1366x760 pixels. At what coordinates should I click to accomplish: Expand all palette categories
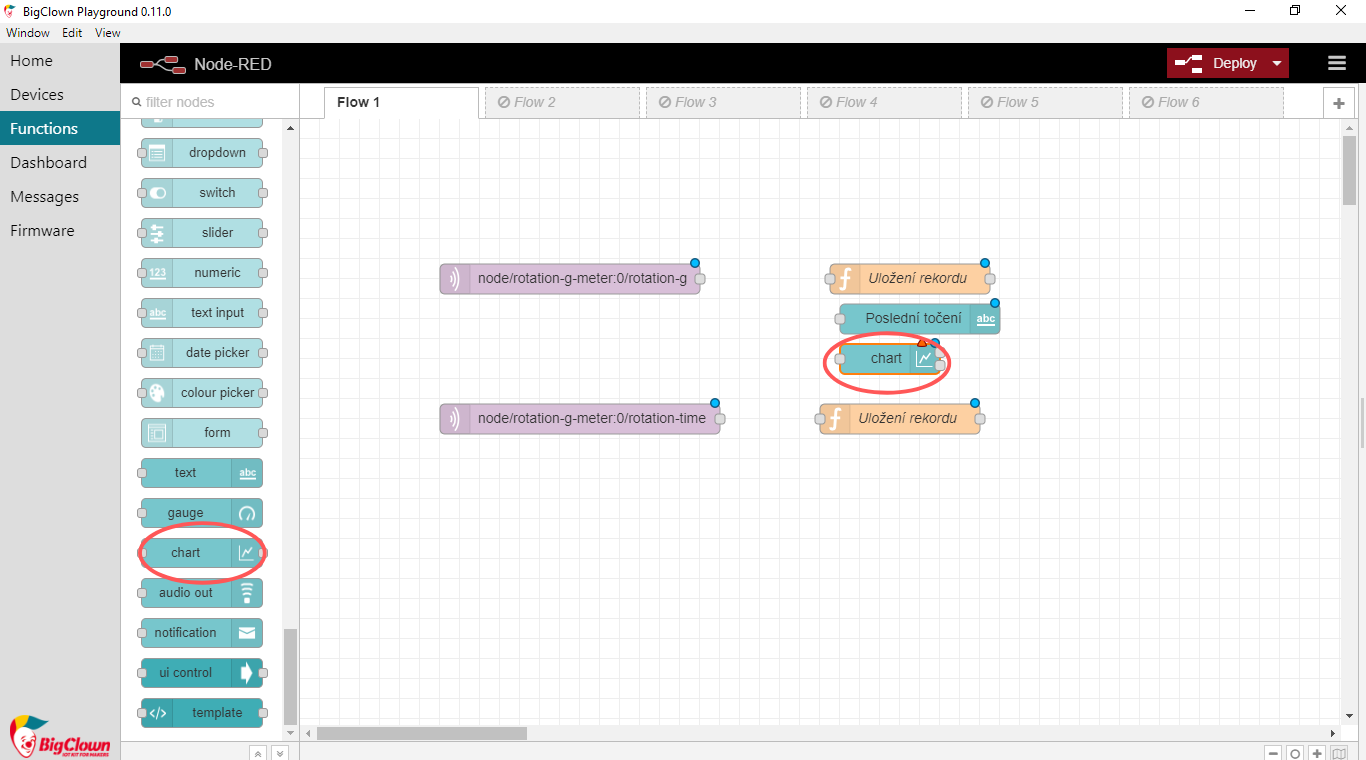[x=280, y=753]
